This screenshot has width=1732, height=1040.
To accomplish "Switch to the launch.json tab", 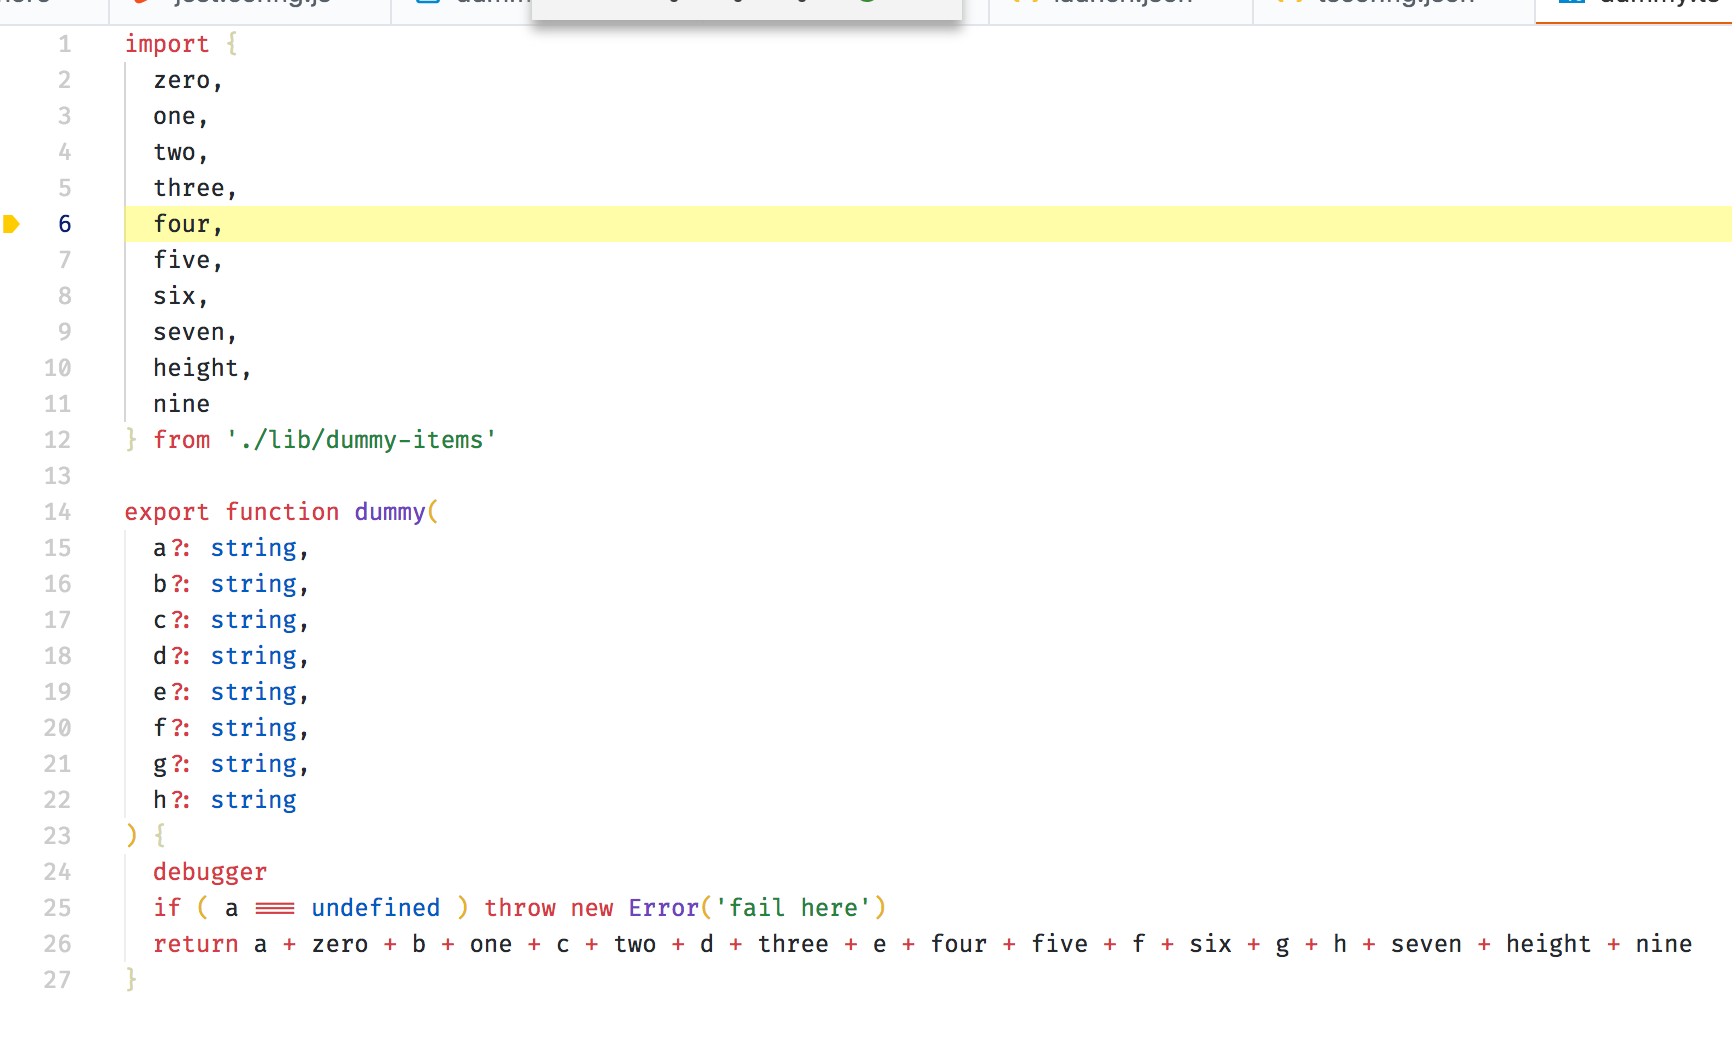I will pos(1120,4).
